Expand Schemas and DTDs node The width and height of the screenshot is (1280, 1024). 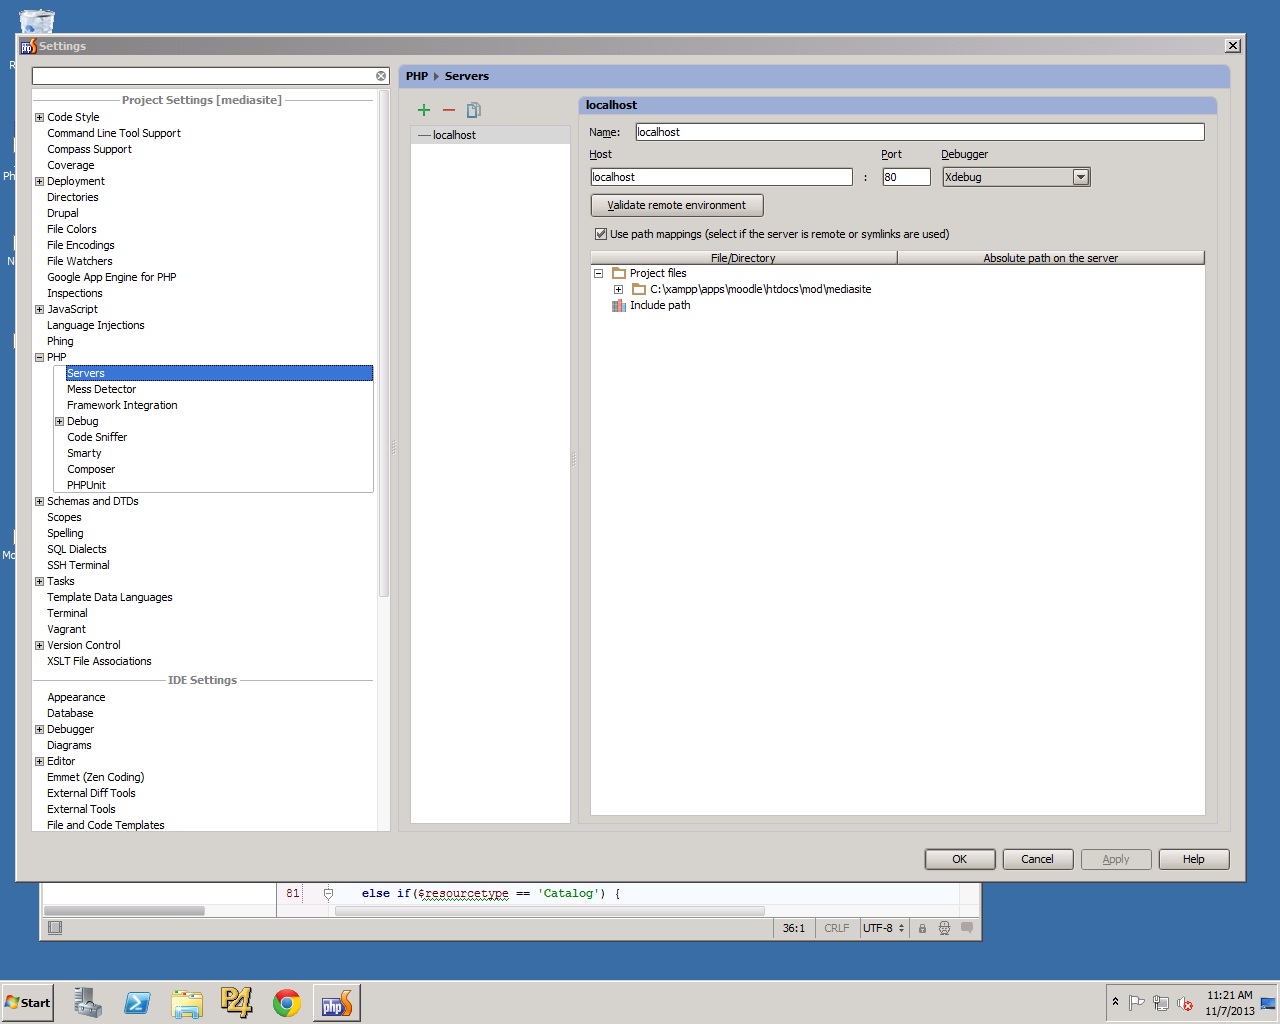pyautogui.click(x=39, y=501)
